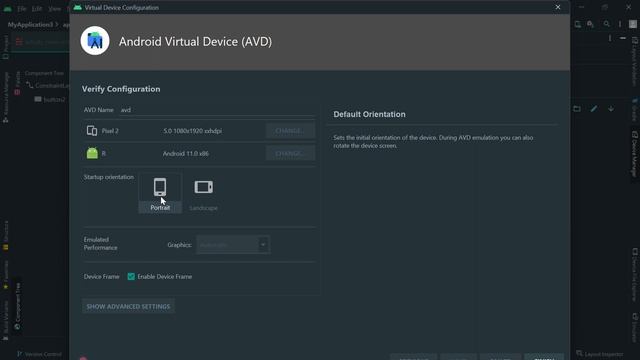This screenshot has height=360, width=640.
Task: Close the Virtual Device Configuration dialog
Action: coord(558,7)
